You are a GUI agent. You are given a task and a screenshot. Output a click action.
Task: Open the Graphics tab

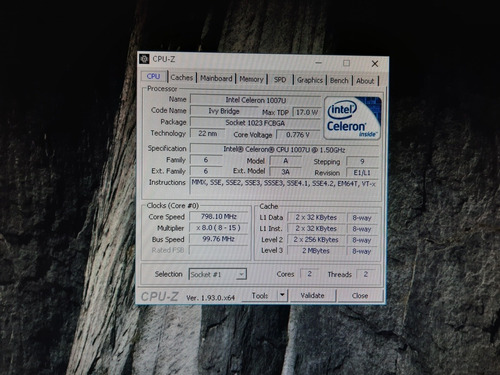(x=310, y=80)
